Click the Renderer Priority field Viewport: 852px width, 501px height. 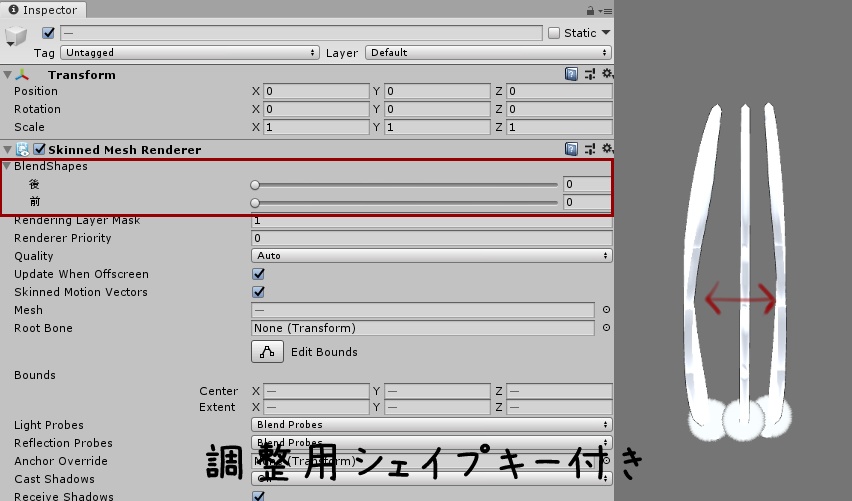(431, 238)
